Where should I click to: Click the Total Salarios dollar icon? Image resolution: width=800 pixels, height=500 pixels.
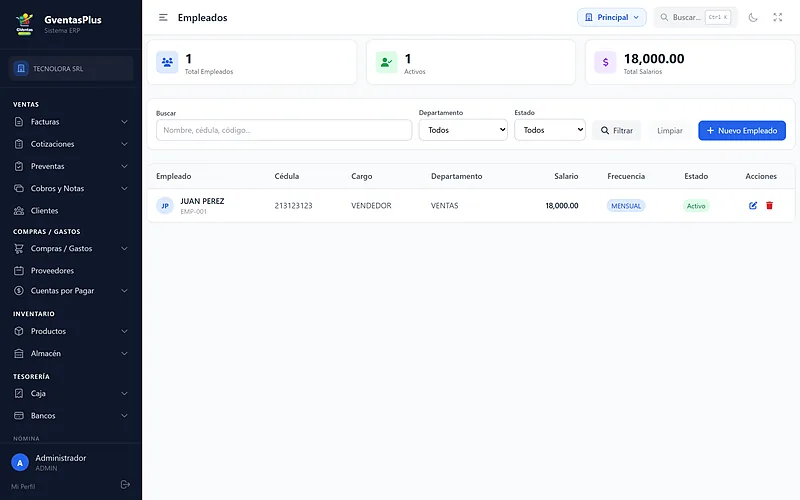pos(606,62)
